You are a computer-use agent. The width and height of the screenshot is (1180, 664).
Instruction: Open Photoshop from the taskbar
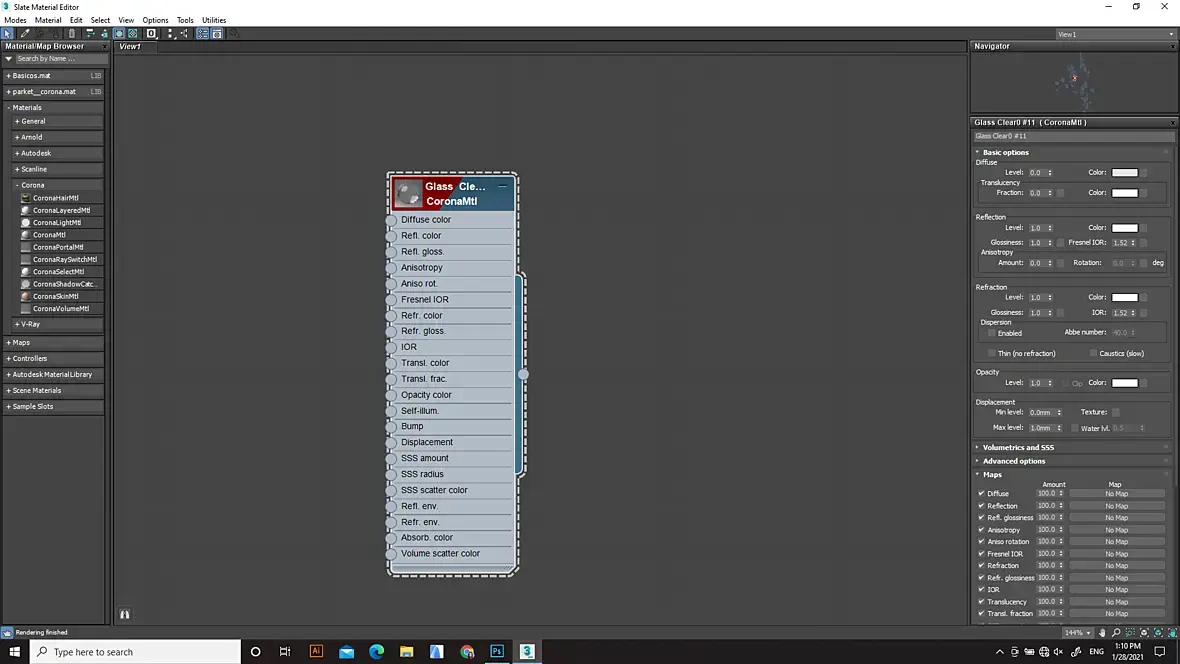coord(497,652)
